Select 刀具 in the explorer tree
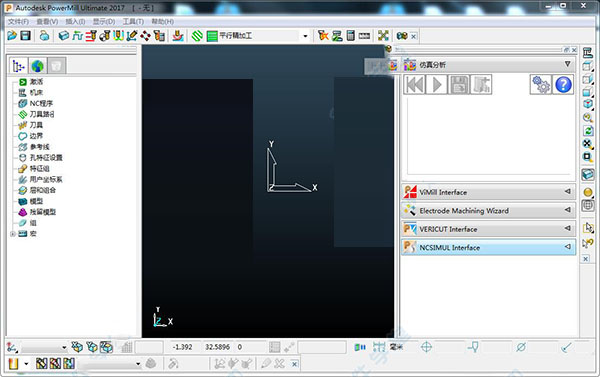The height and width of the screenshot is (377, 600). tap(36, 125)
